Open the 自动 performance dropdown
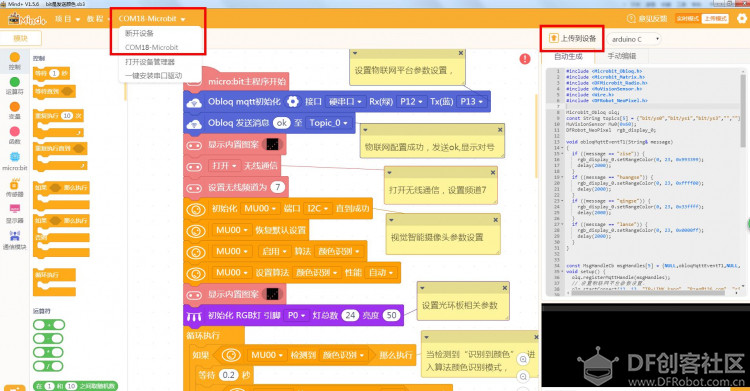 [x=381, y=272]
